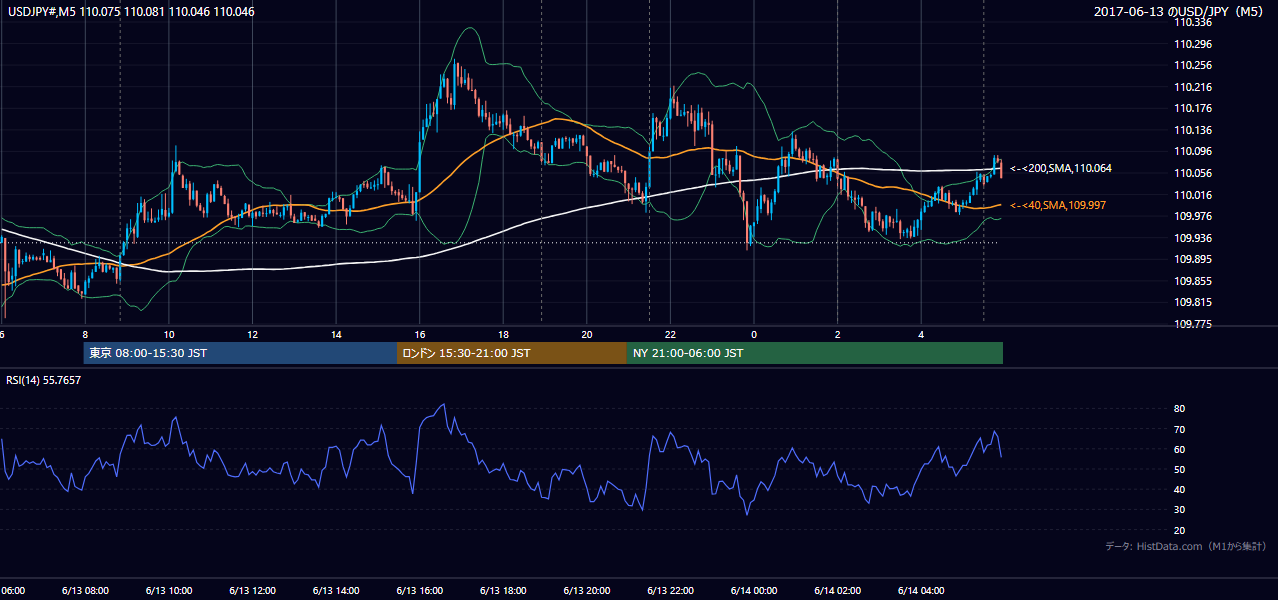
Task: Click hour 22 tick label under price chart
Action: (x=670, y=334)
